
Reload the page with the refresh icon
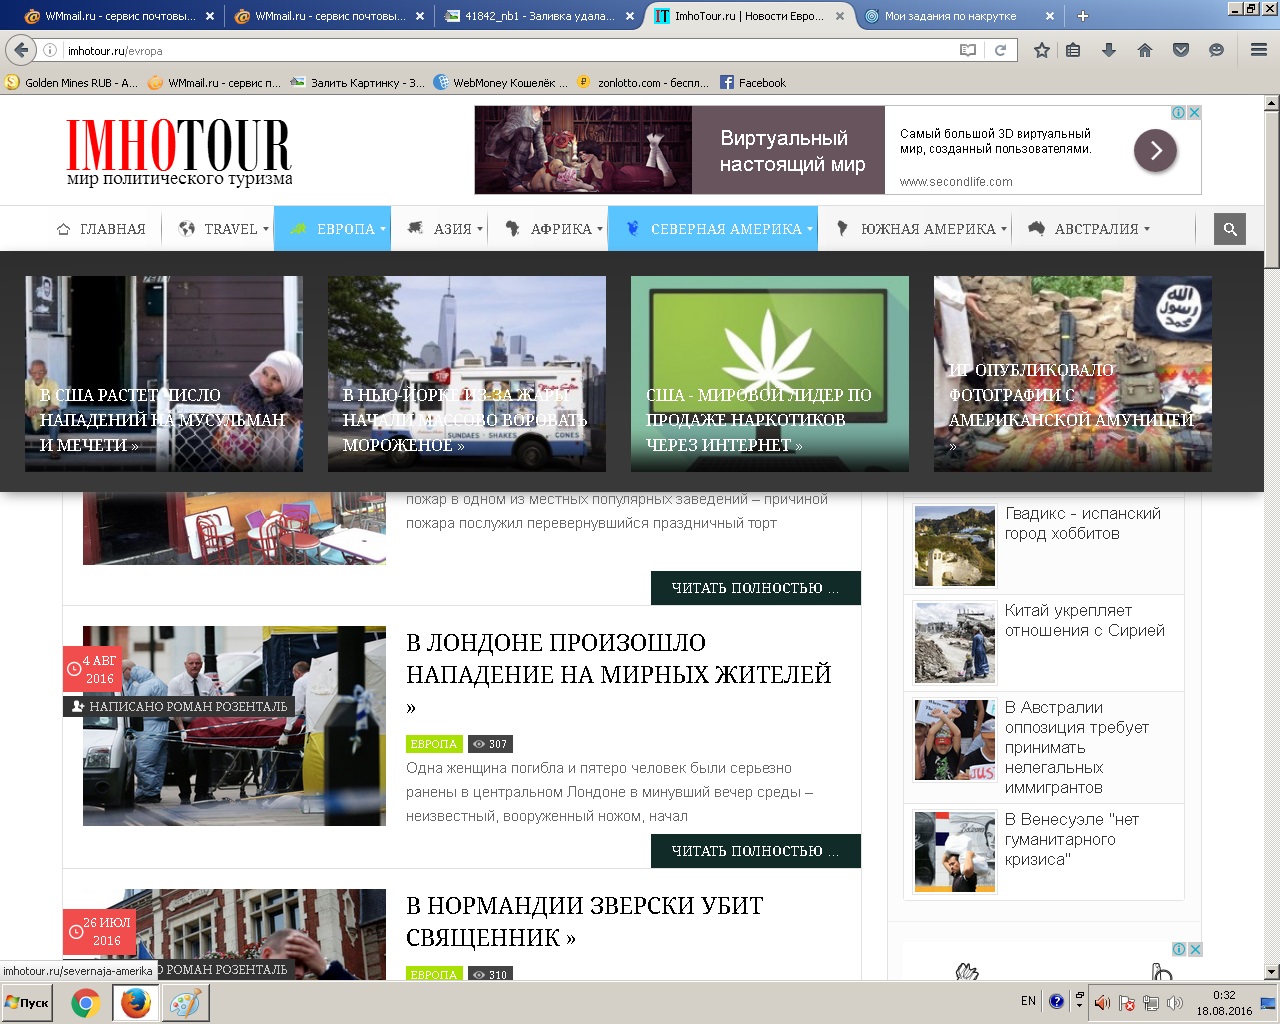coord(1000,50)
